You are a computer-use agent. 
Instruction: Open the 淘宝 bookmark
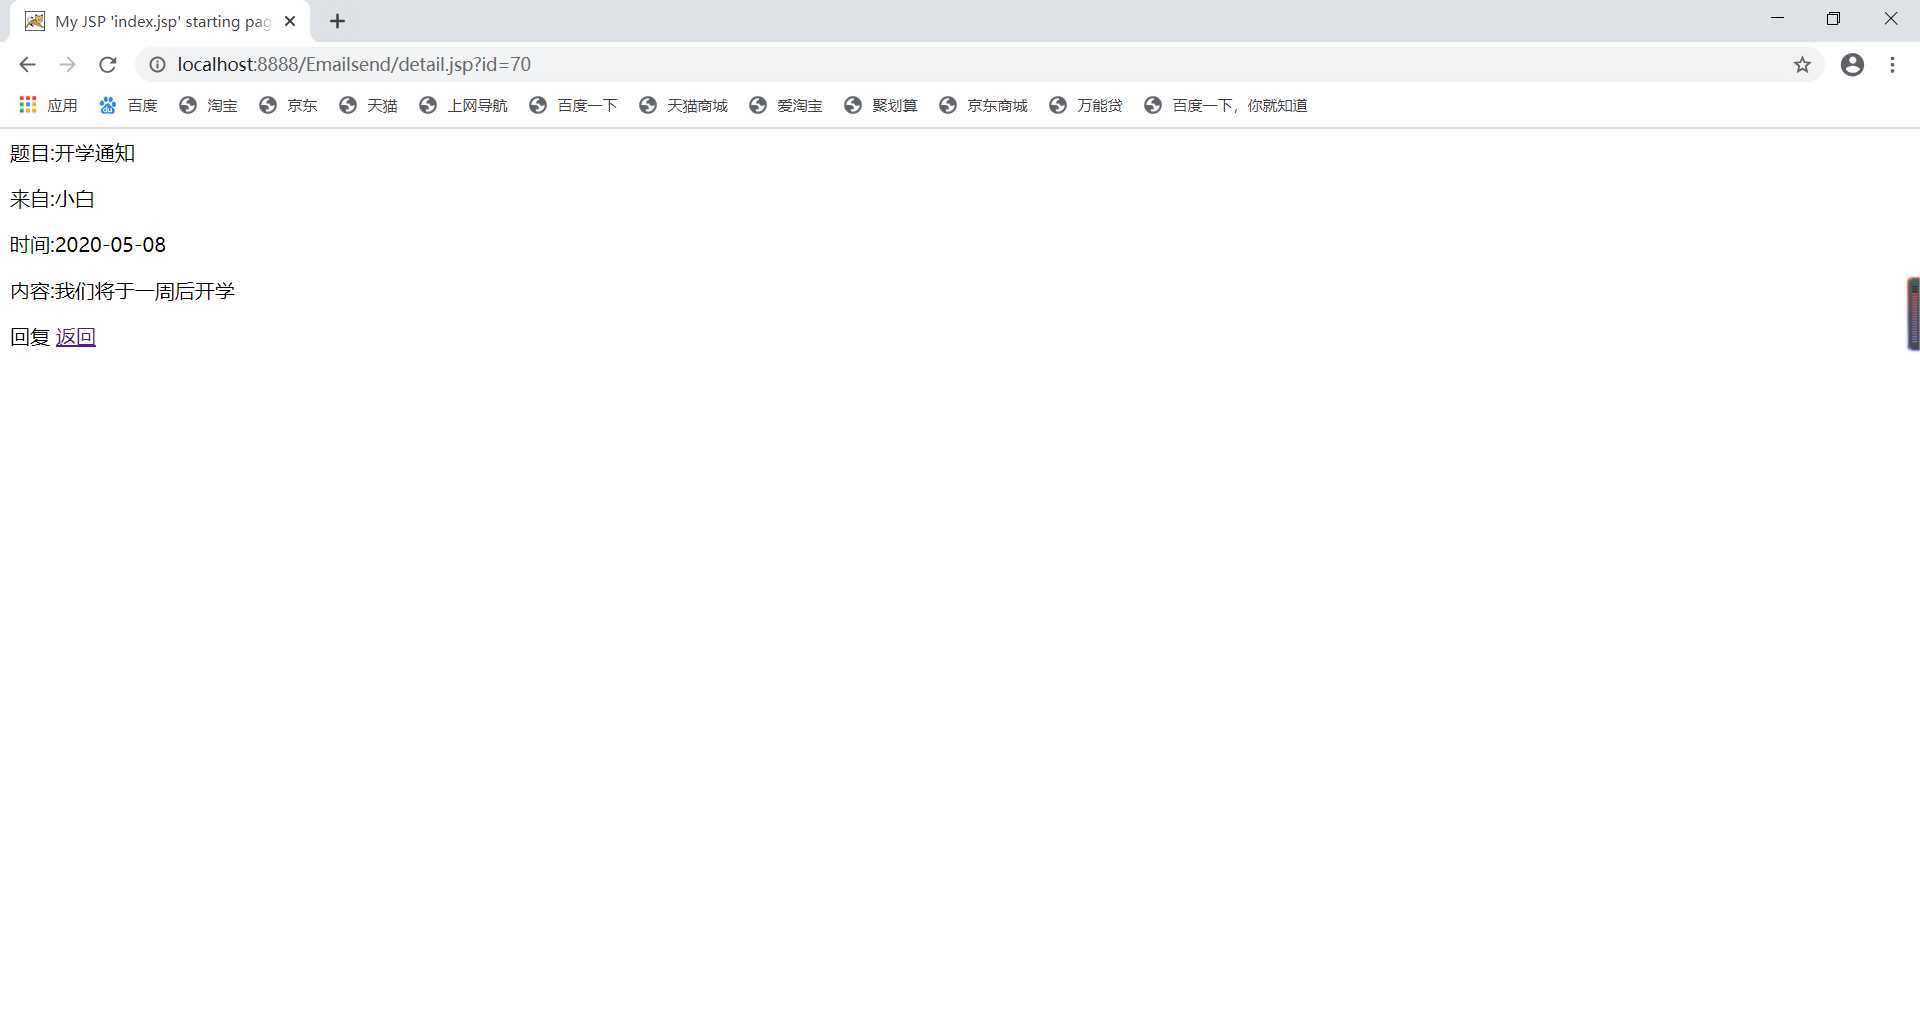pos(208,105)
